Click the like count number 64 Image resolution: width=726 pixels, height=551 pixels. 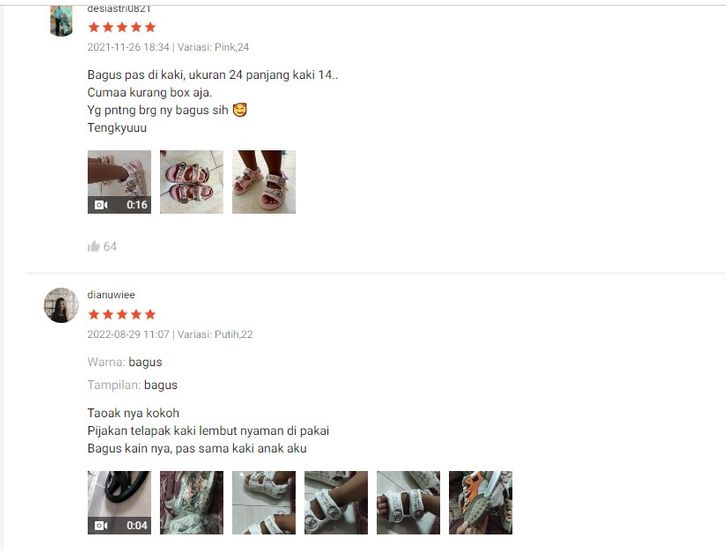pos(110,247)
